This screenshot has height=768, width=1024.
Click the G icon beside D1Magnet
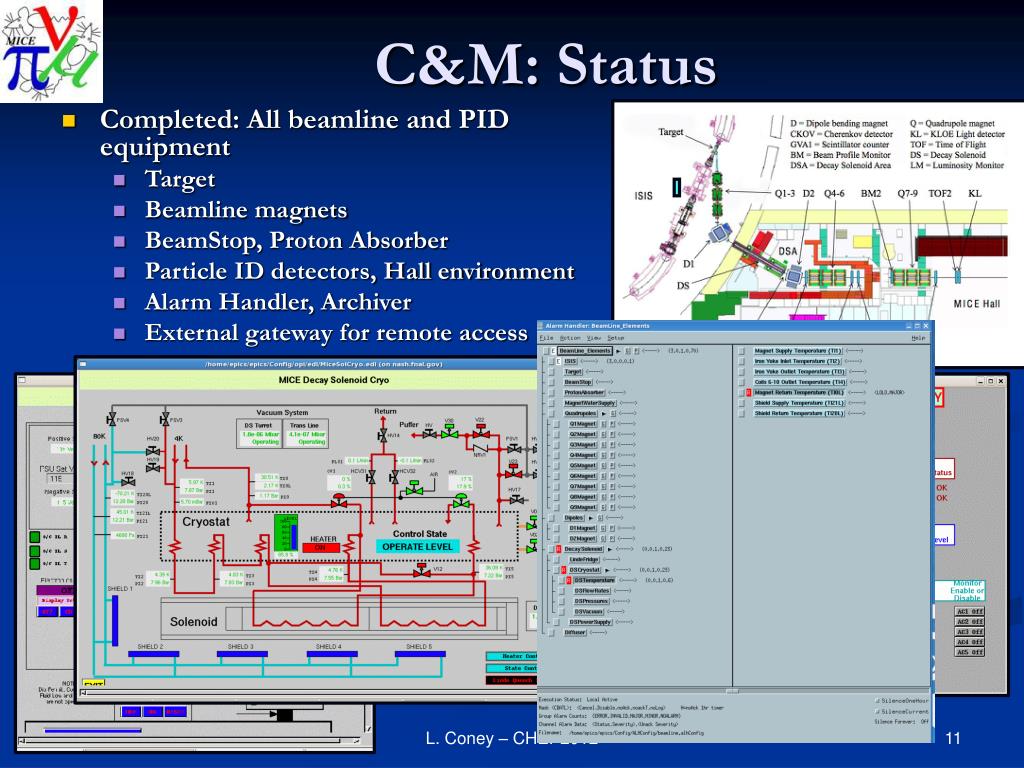604,528
